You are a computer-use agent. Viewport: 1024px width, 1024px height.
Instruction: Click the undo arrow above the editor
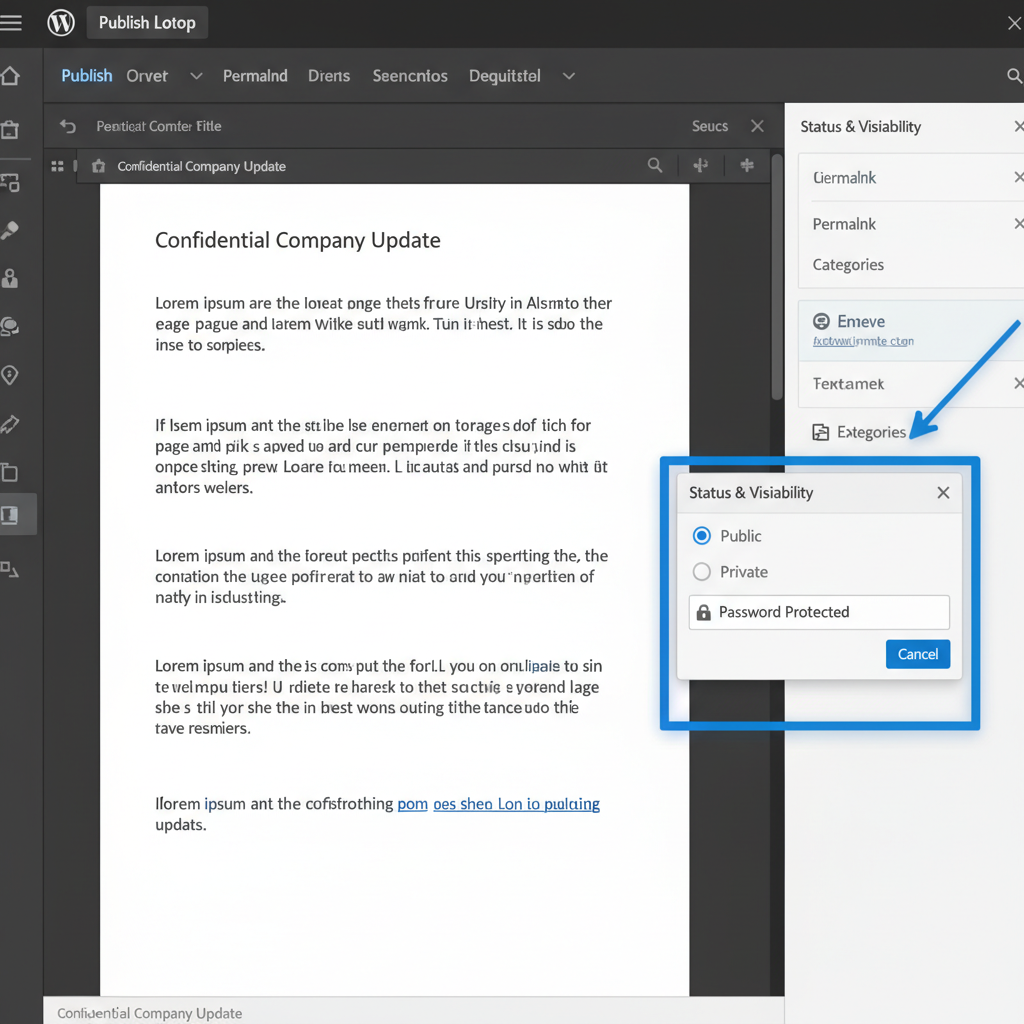pyautogui.click(x=66, y=126)
